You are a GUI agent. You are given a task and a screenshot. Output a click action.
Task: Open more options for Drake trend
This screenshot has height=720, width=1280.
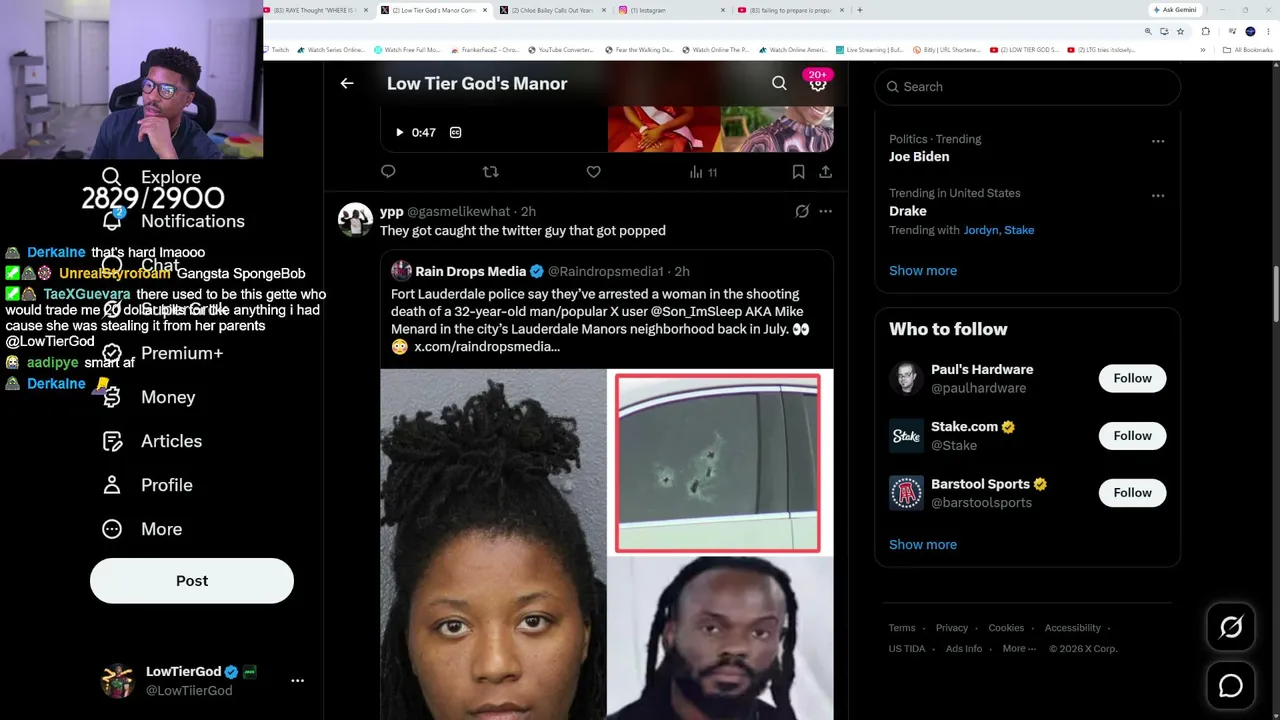tap(1158, 195)
